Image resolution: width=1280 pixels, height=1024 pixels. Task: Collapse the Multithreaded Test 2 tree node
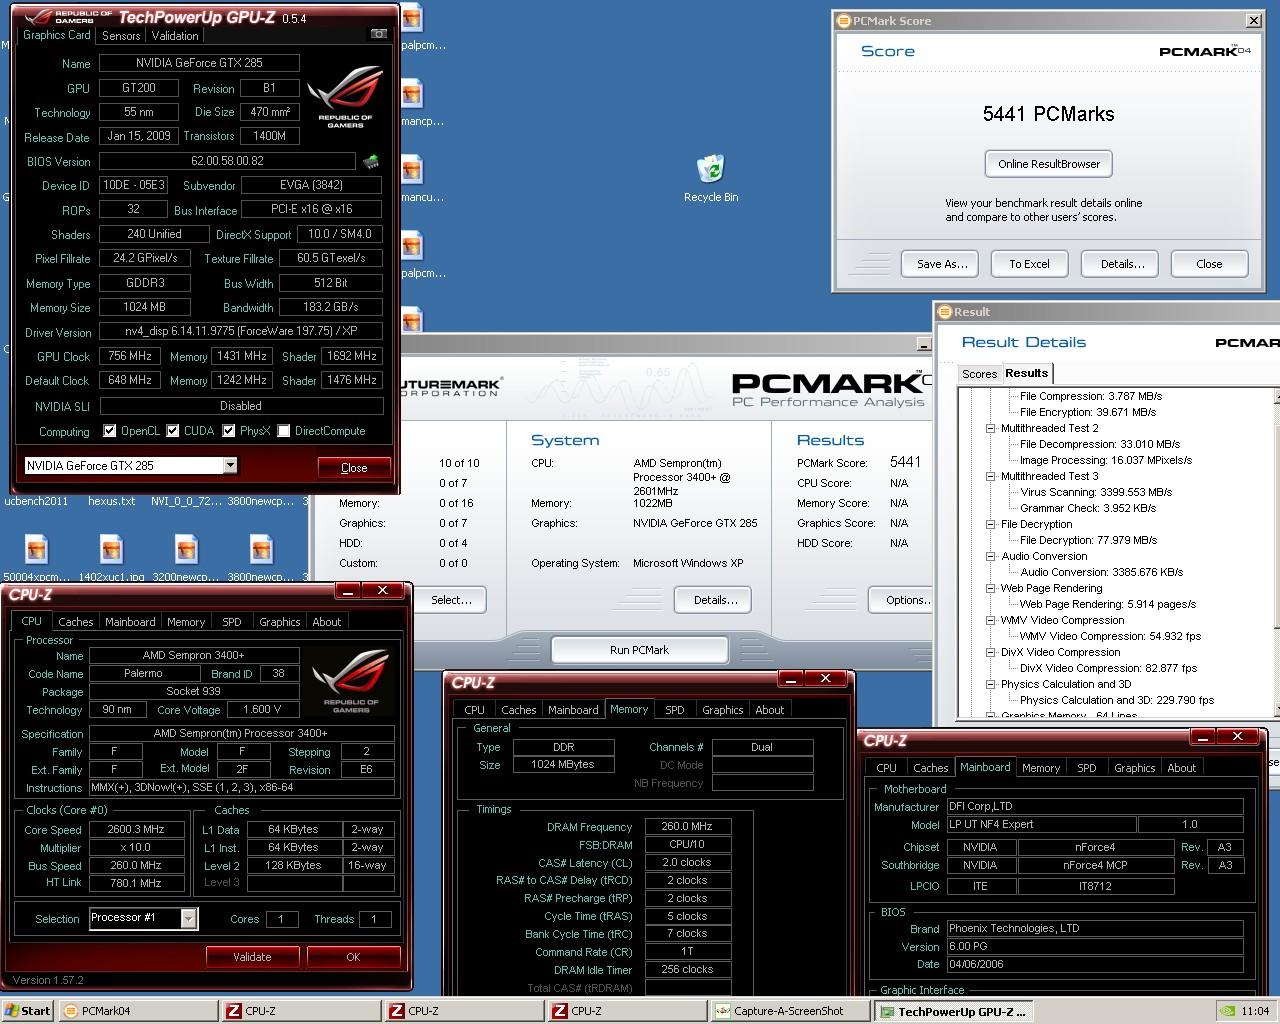(991, 428)
